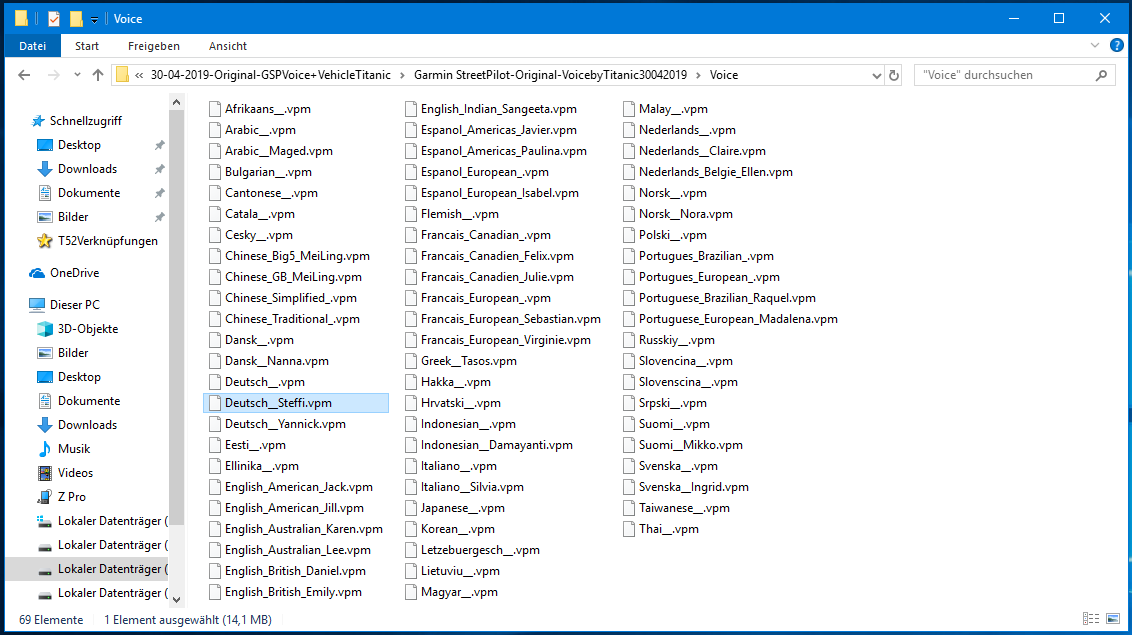Screen dimensions: 1132x635
Task: Select file Suomi__Mikko.vpm
Action: [x=691, y=445]
